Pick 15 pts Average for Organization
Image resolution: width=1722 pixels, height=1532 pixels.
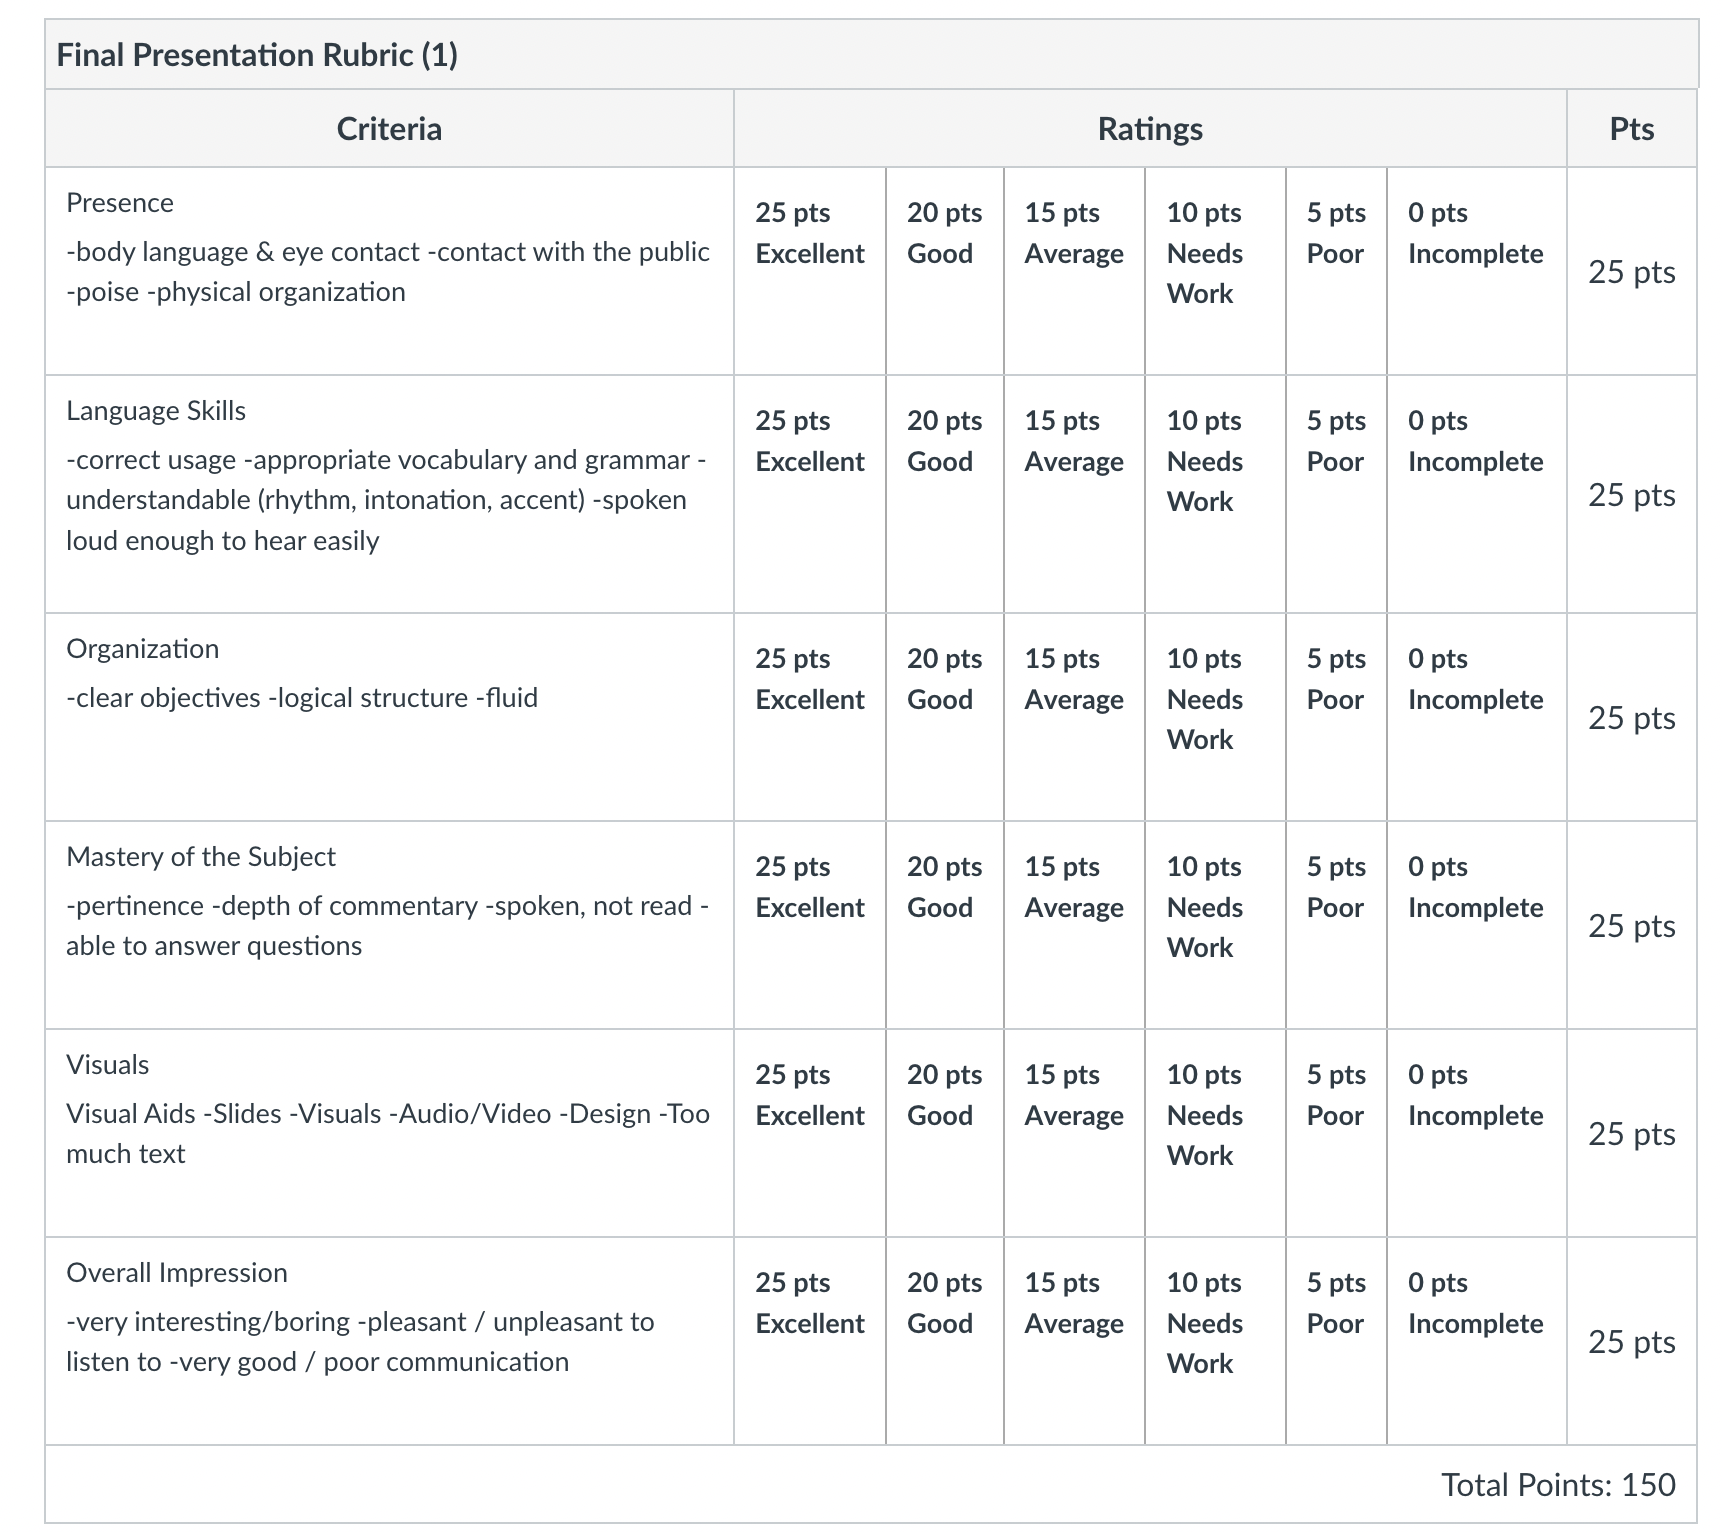pos(1074,717)
